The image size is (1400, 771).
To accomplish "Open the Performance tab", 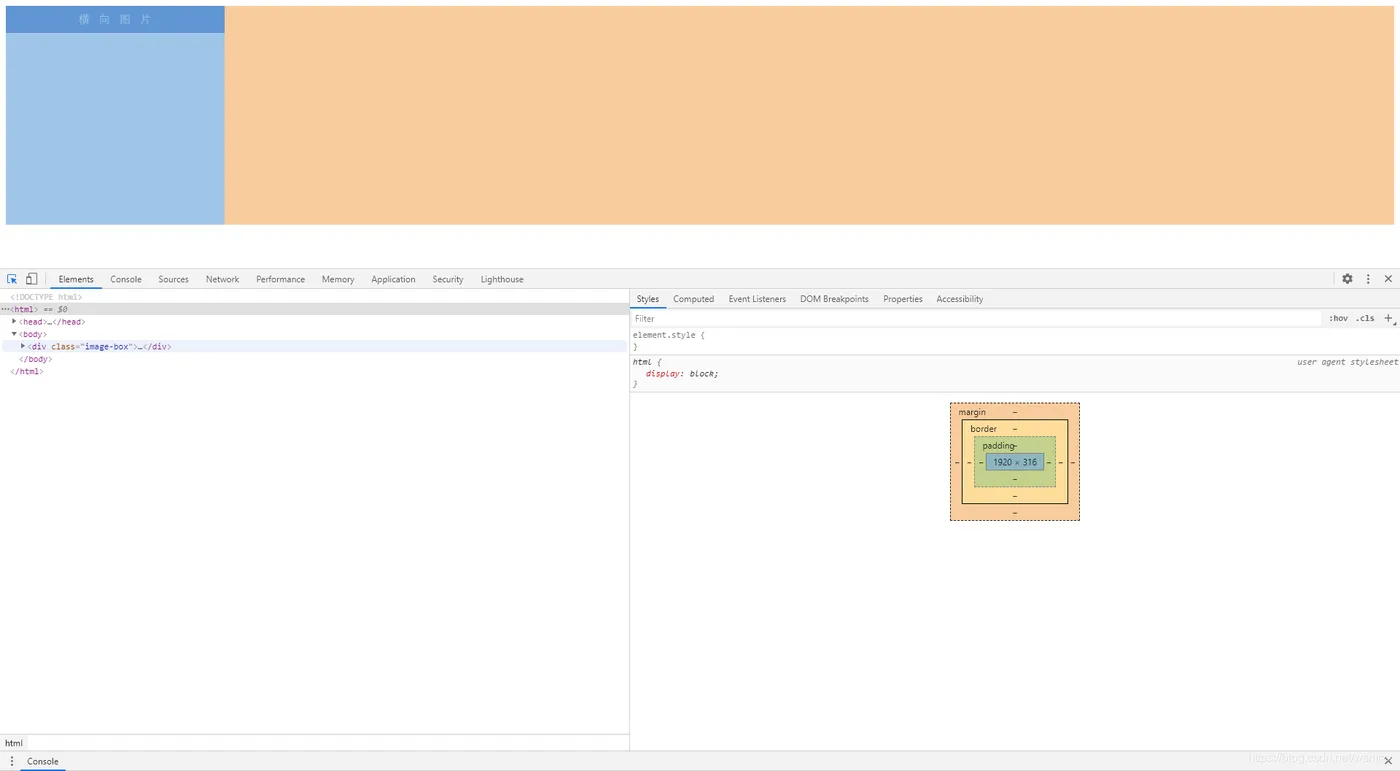I will pos(280,279).
